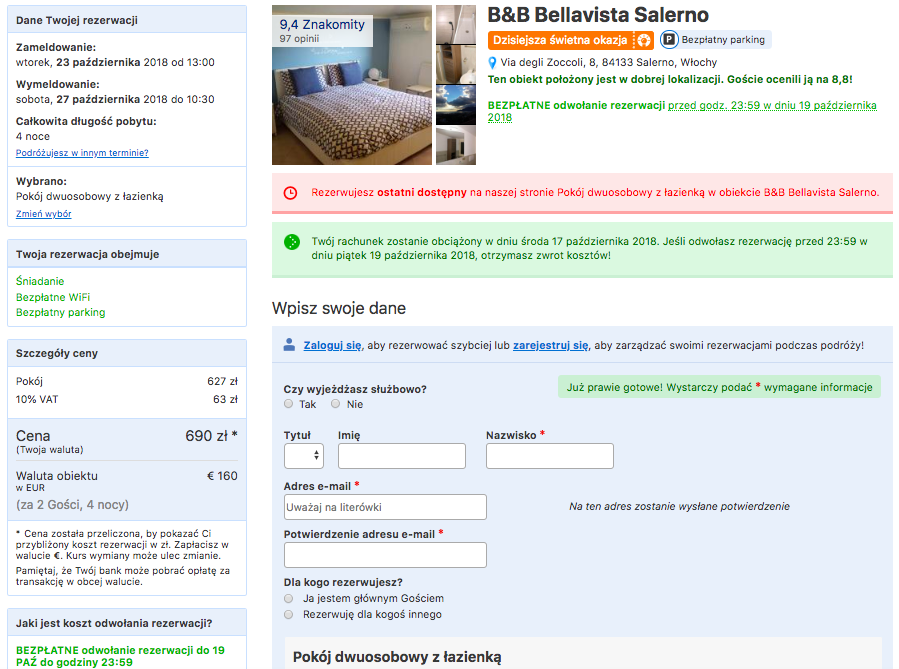Click the green refund info icon
The height and width of the screenshot is (669, 899).
290,243
